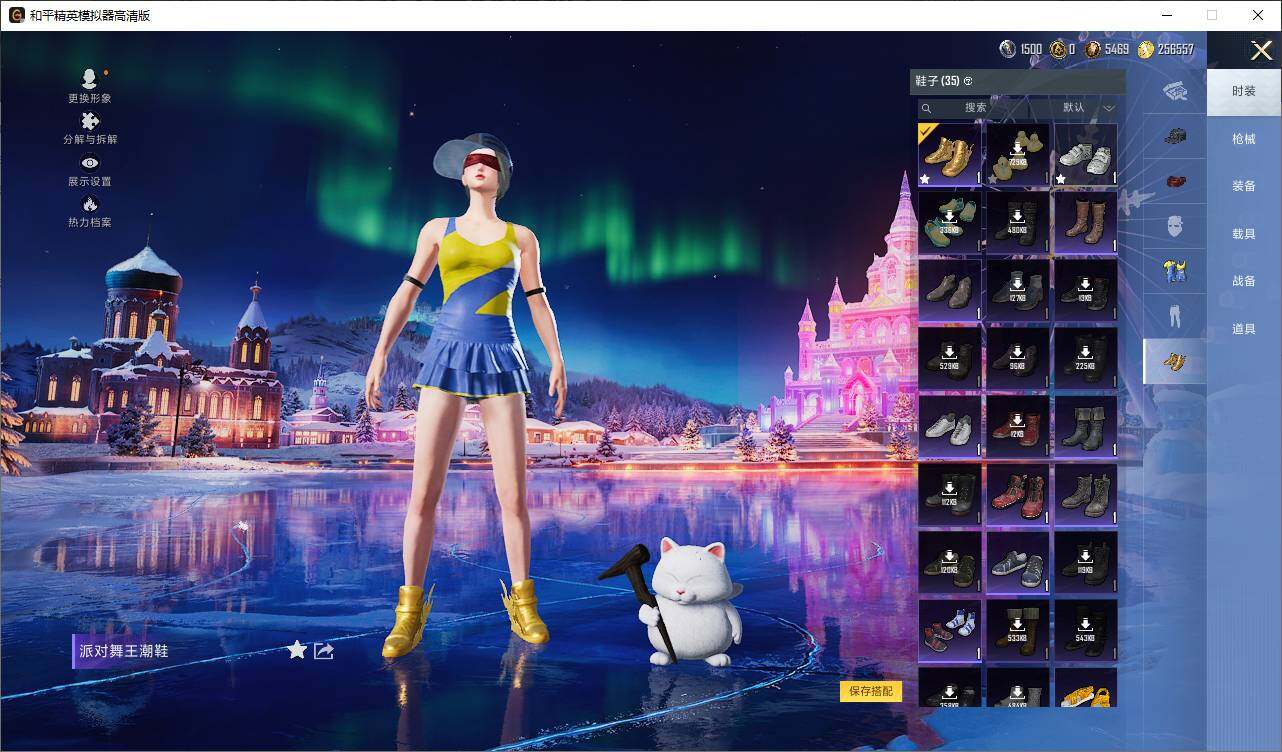Click the gold coin showing 256557
Viewport: 1282px width, 752px height.
(1146, 49)
